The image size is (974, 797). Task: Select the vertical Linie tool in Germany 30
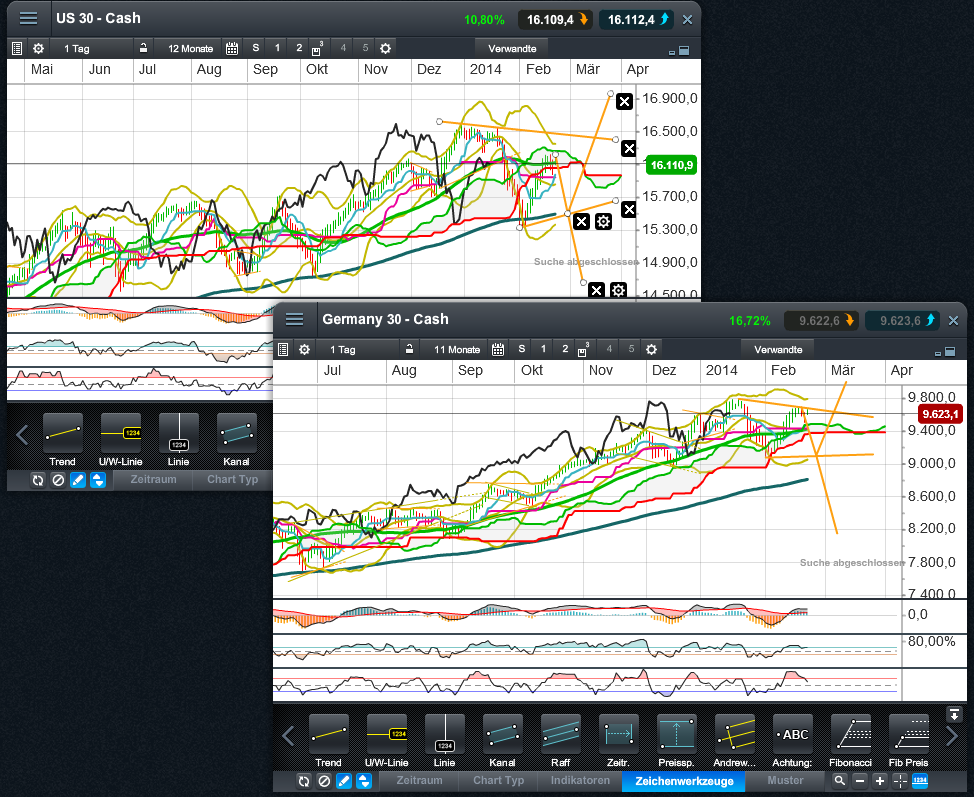coord(445,742)
